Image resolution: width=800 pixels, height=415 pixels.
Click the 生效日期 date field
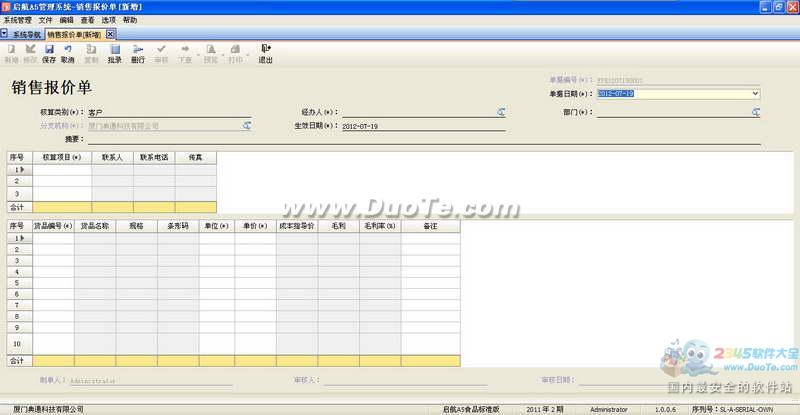point(423,126)
